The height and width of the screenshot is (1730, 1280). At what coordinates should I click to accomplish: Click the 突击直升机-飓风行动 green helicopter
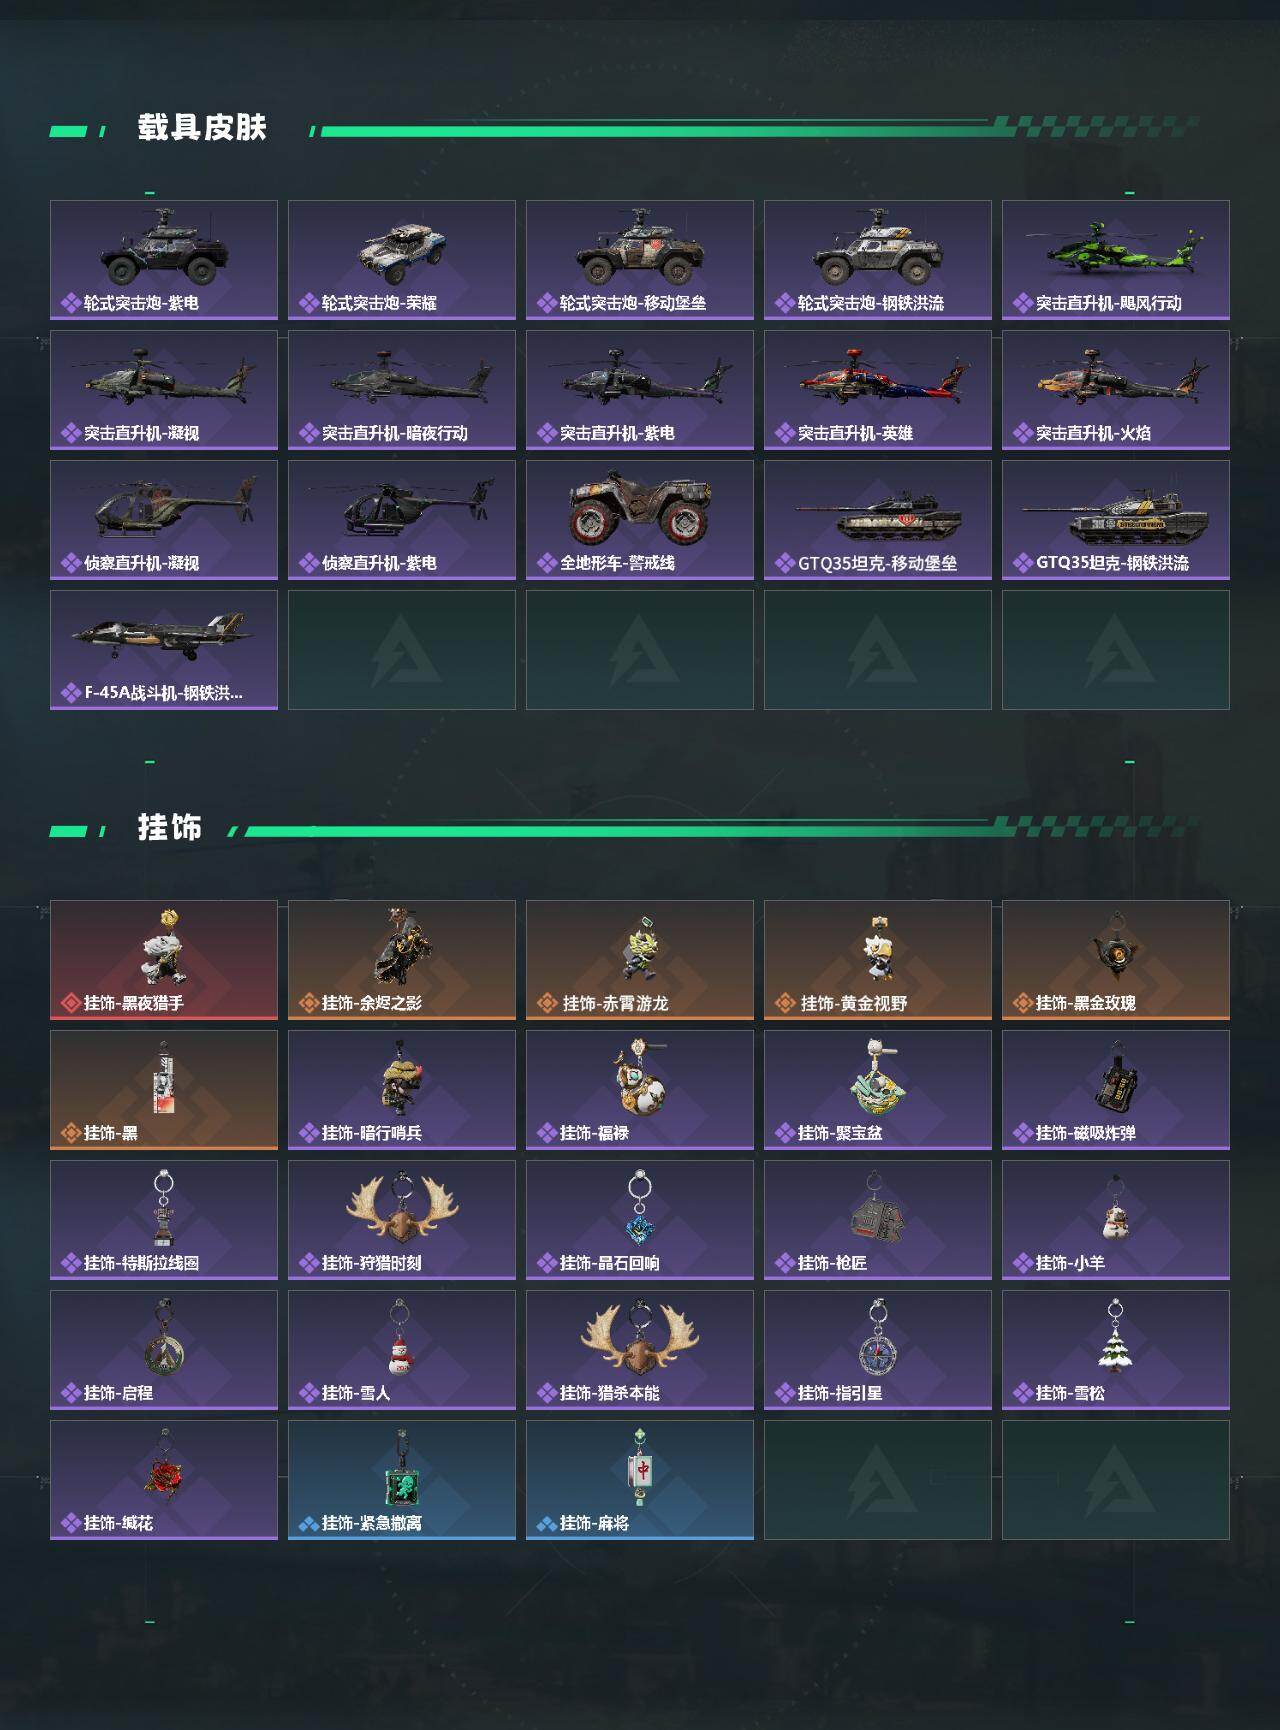1116,260
